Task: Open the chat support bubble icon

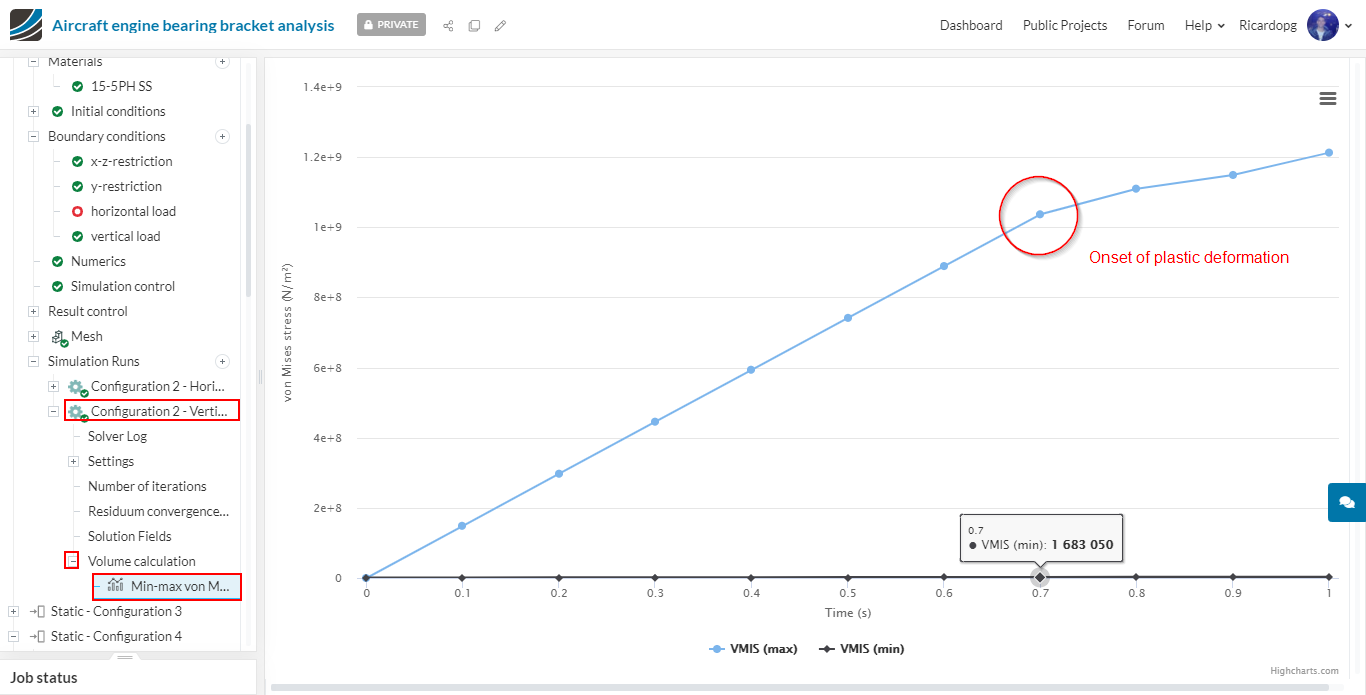Action: click(x=1347, y=502)
